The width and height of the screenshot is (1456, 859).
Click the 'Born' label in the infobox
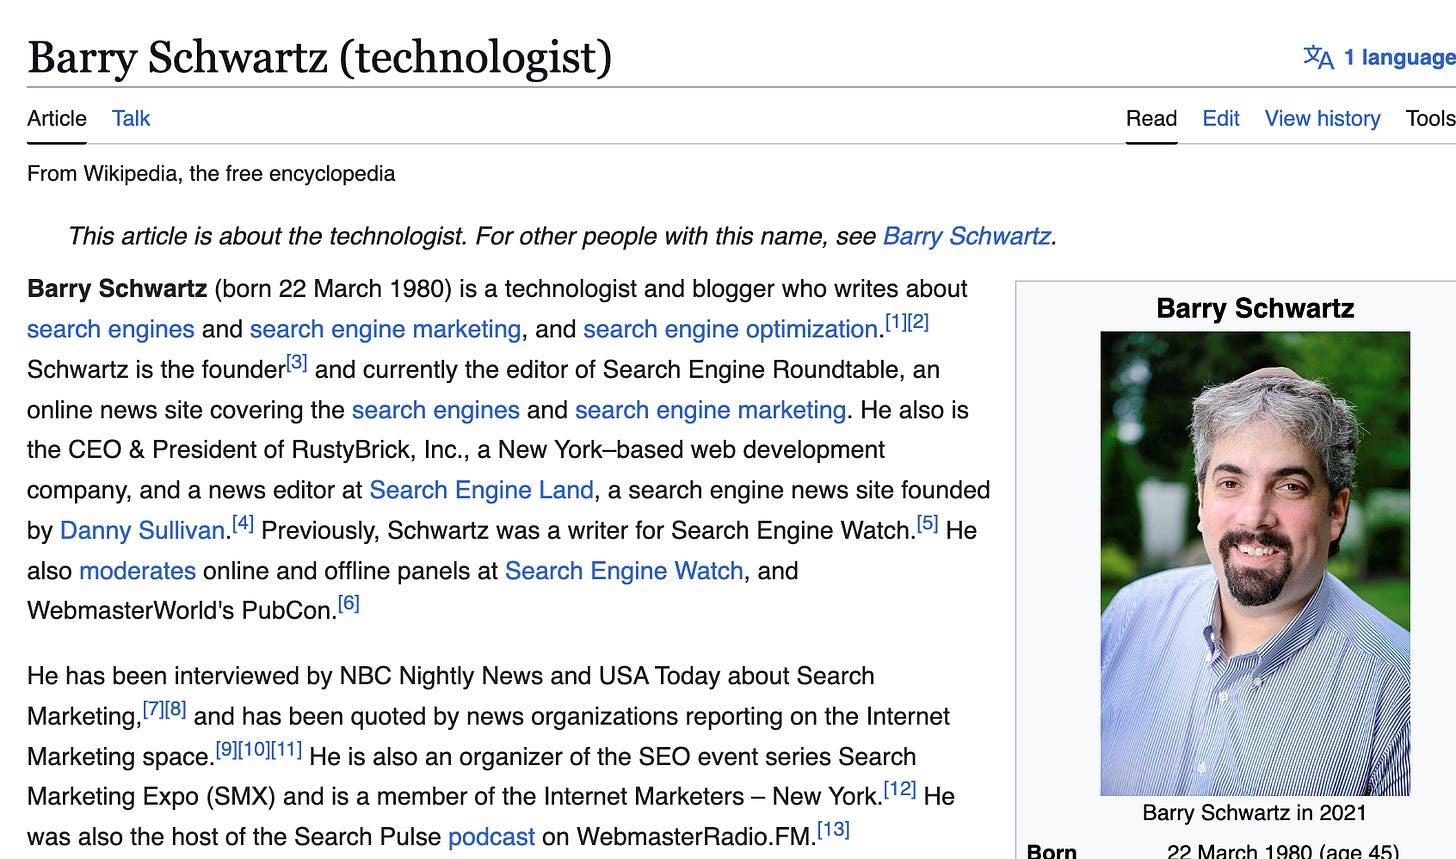click(x=1052, y=851)
